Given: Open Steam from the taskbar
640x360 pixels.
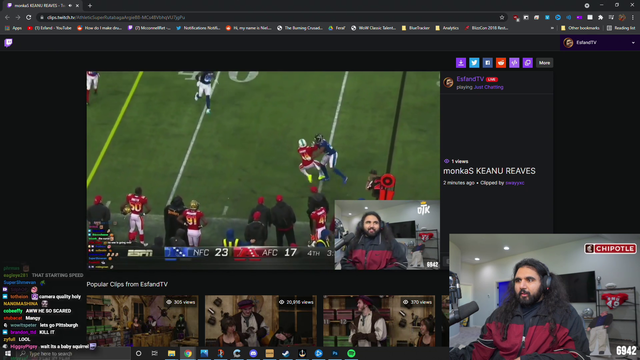Looking at the screenshot, I should point(286,353).
